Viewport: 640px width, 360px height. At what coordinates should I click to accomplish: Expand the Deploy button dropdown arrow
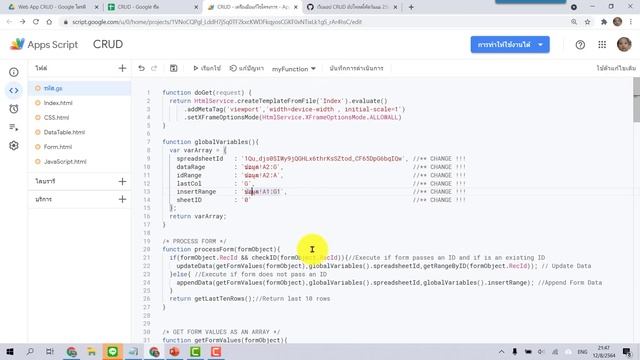[540, 44]
